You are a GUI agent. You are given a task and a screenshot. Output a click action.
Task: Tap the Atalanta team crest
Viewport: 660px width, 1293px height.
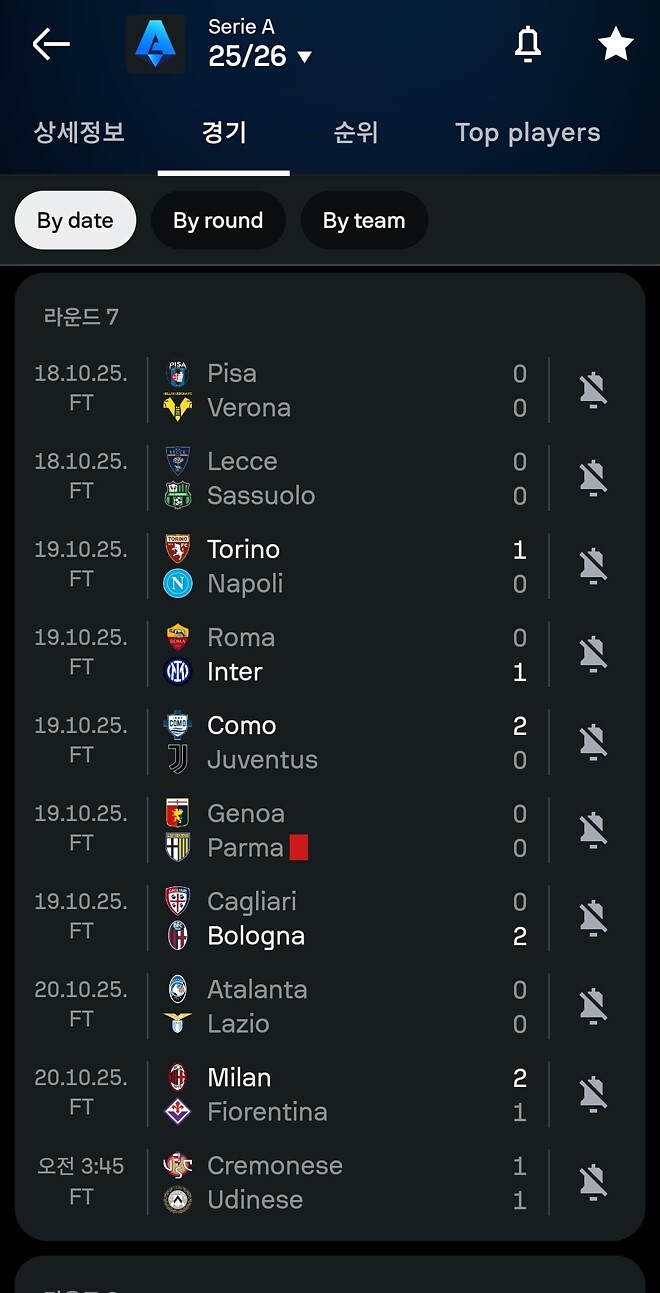(177, 990)
